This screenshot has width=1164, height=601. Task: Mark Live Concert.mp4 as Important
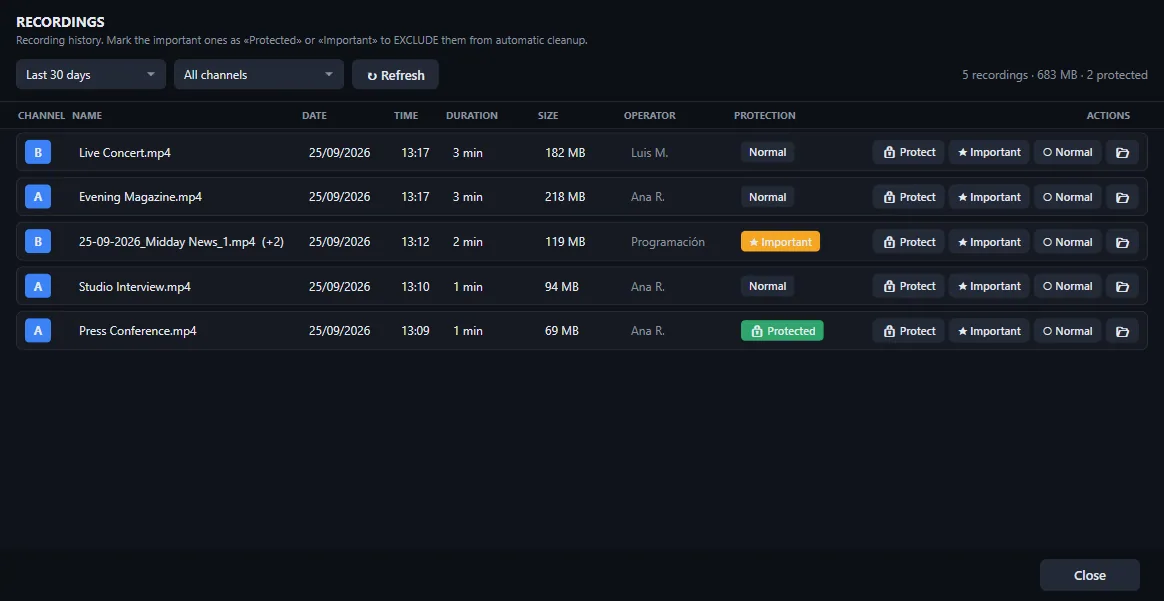(989, 152)
